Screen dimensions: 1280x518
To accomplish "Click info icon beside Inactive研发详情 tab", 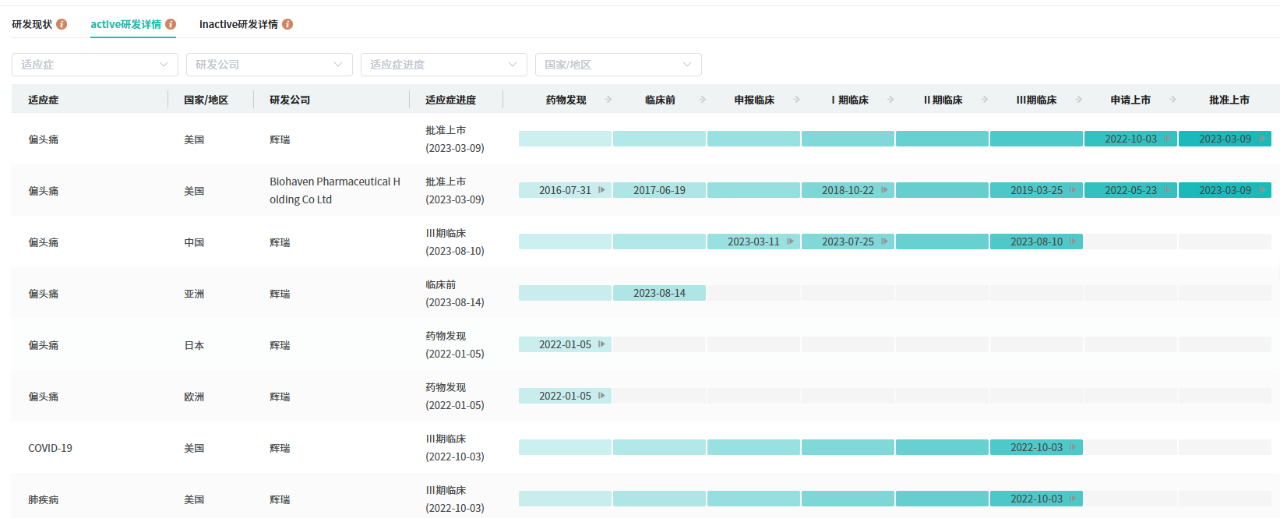I will [x=288, y=24].
